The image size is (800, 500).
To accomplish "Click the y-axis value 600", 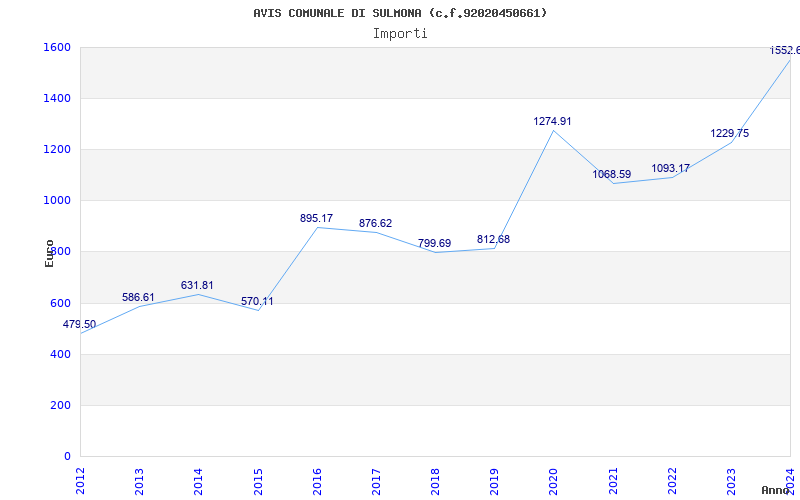I will pyautogui.click(x=60, y=303).
